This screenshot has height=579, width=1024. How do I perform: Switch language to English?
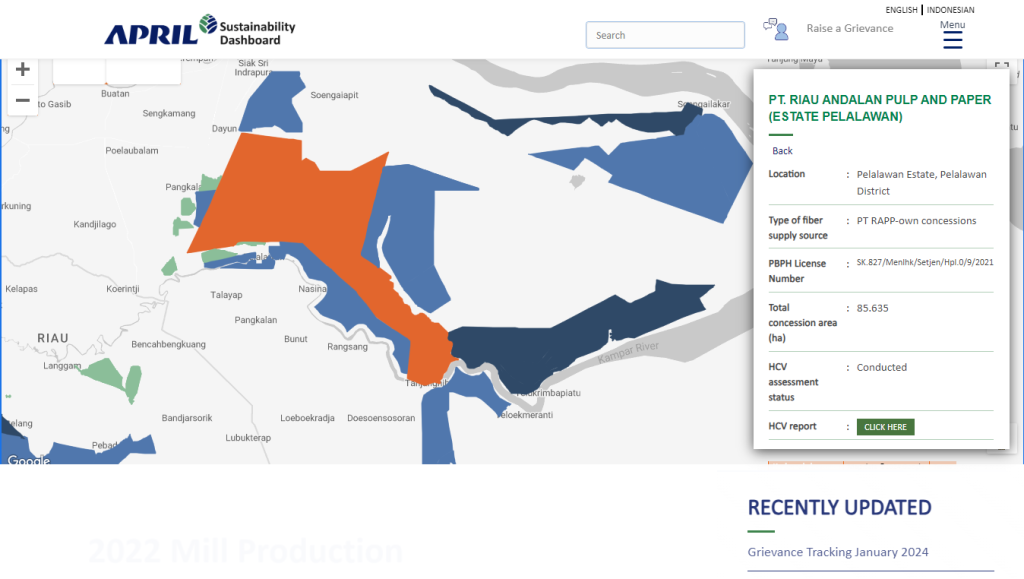pos(901,10)
